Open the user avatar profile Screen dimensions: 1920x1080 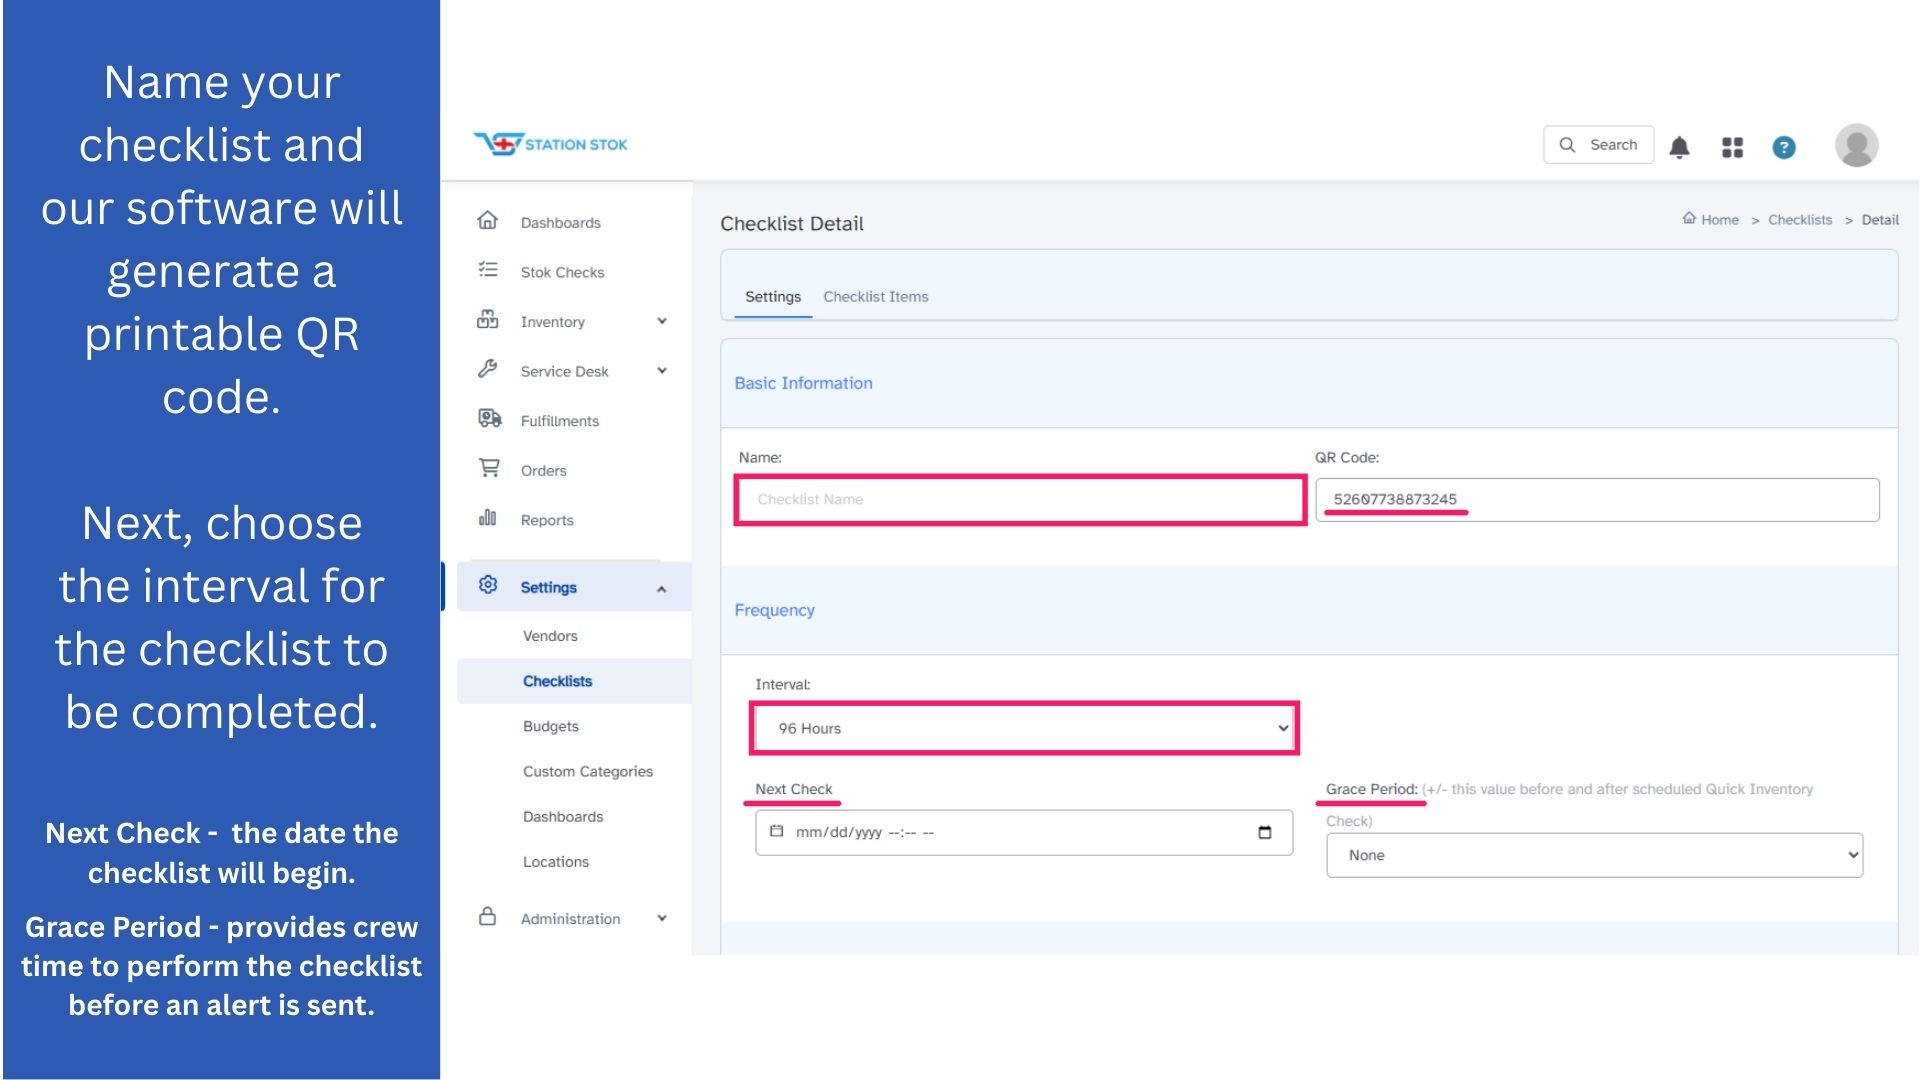[x=1856, y=145]
